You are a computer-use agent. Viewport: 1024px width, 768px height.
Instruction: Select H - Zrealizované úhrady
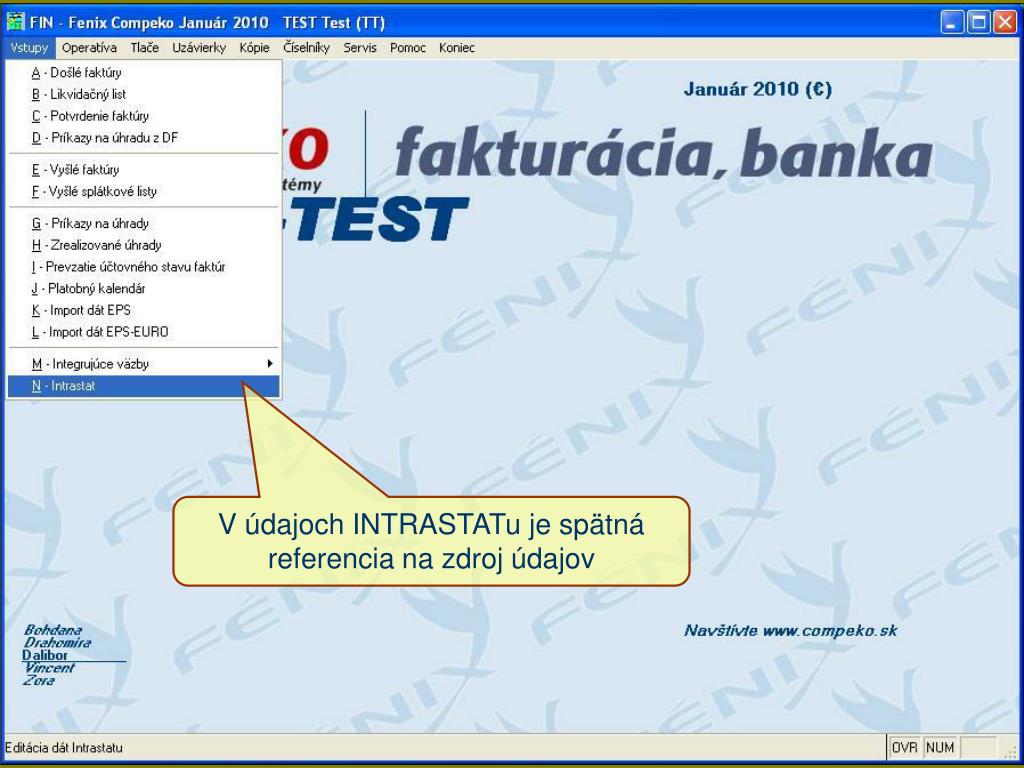click(x=144, y=245)
